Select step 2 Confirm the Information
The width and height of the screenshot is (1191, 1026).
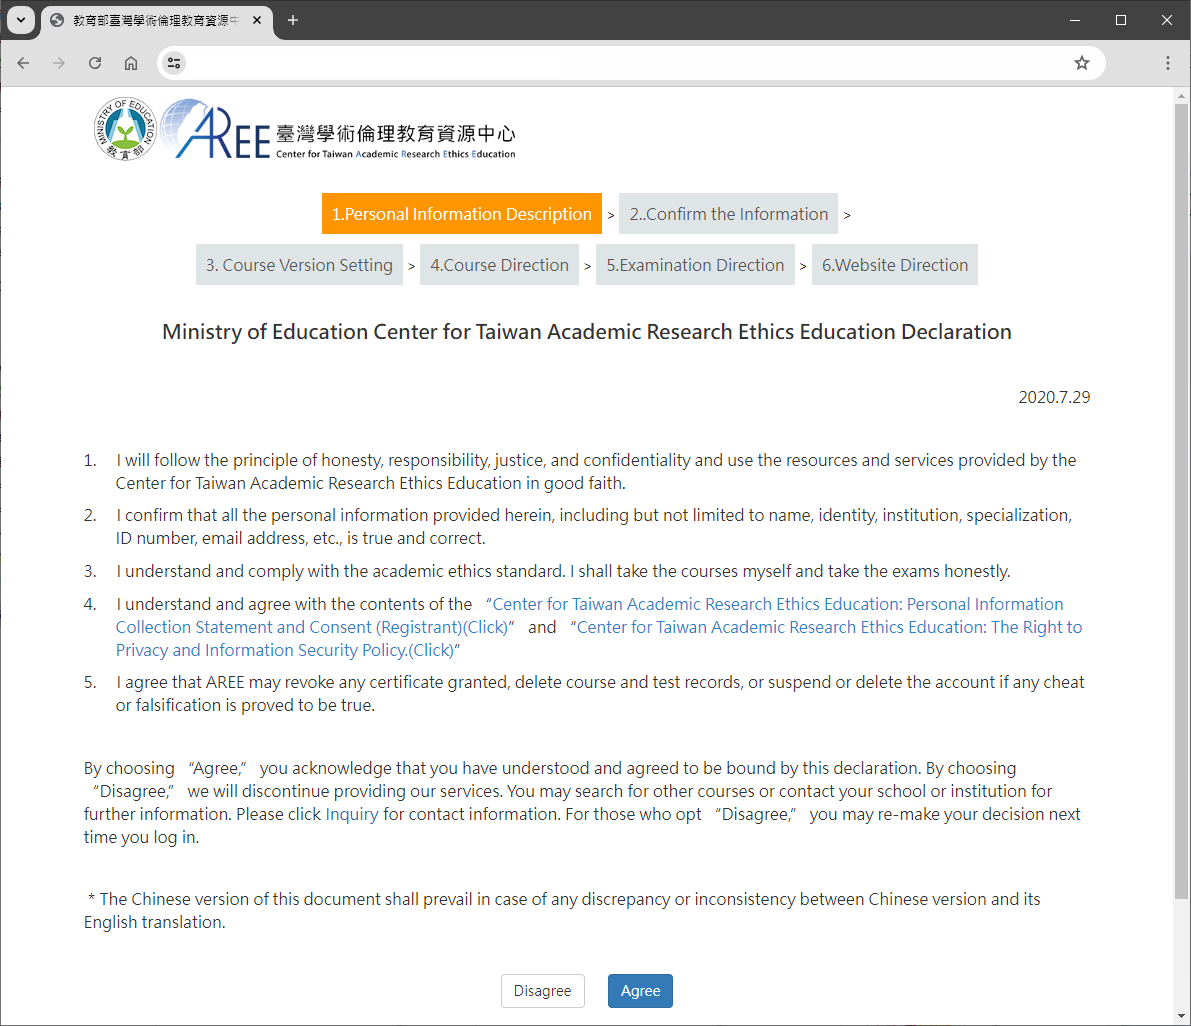[728, 214]
